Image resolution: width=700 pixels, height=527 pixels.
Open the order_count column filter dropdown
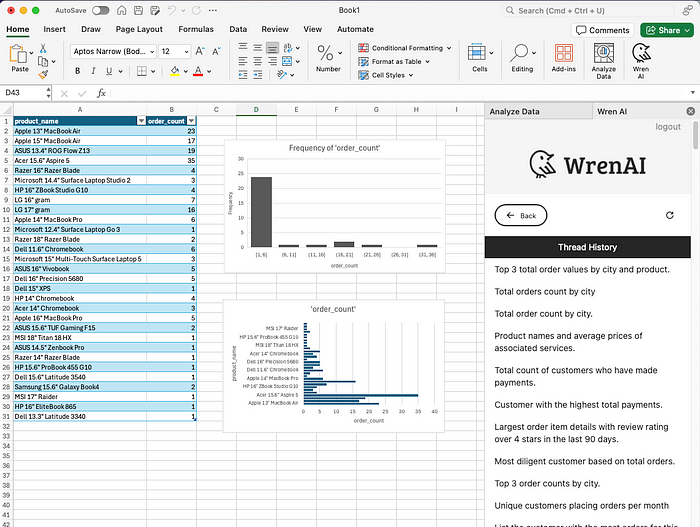(191, 120)
